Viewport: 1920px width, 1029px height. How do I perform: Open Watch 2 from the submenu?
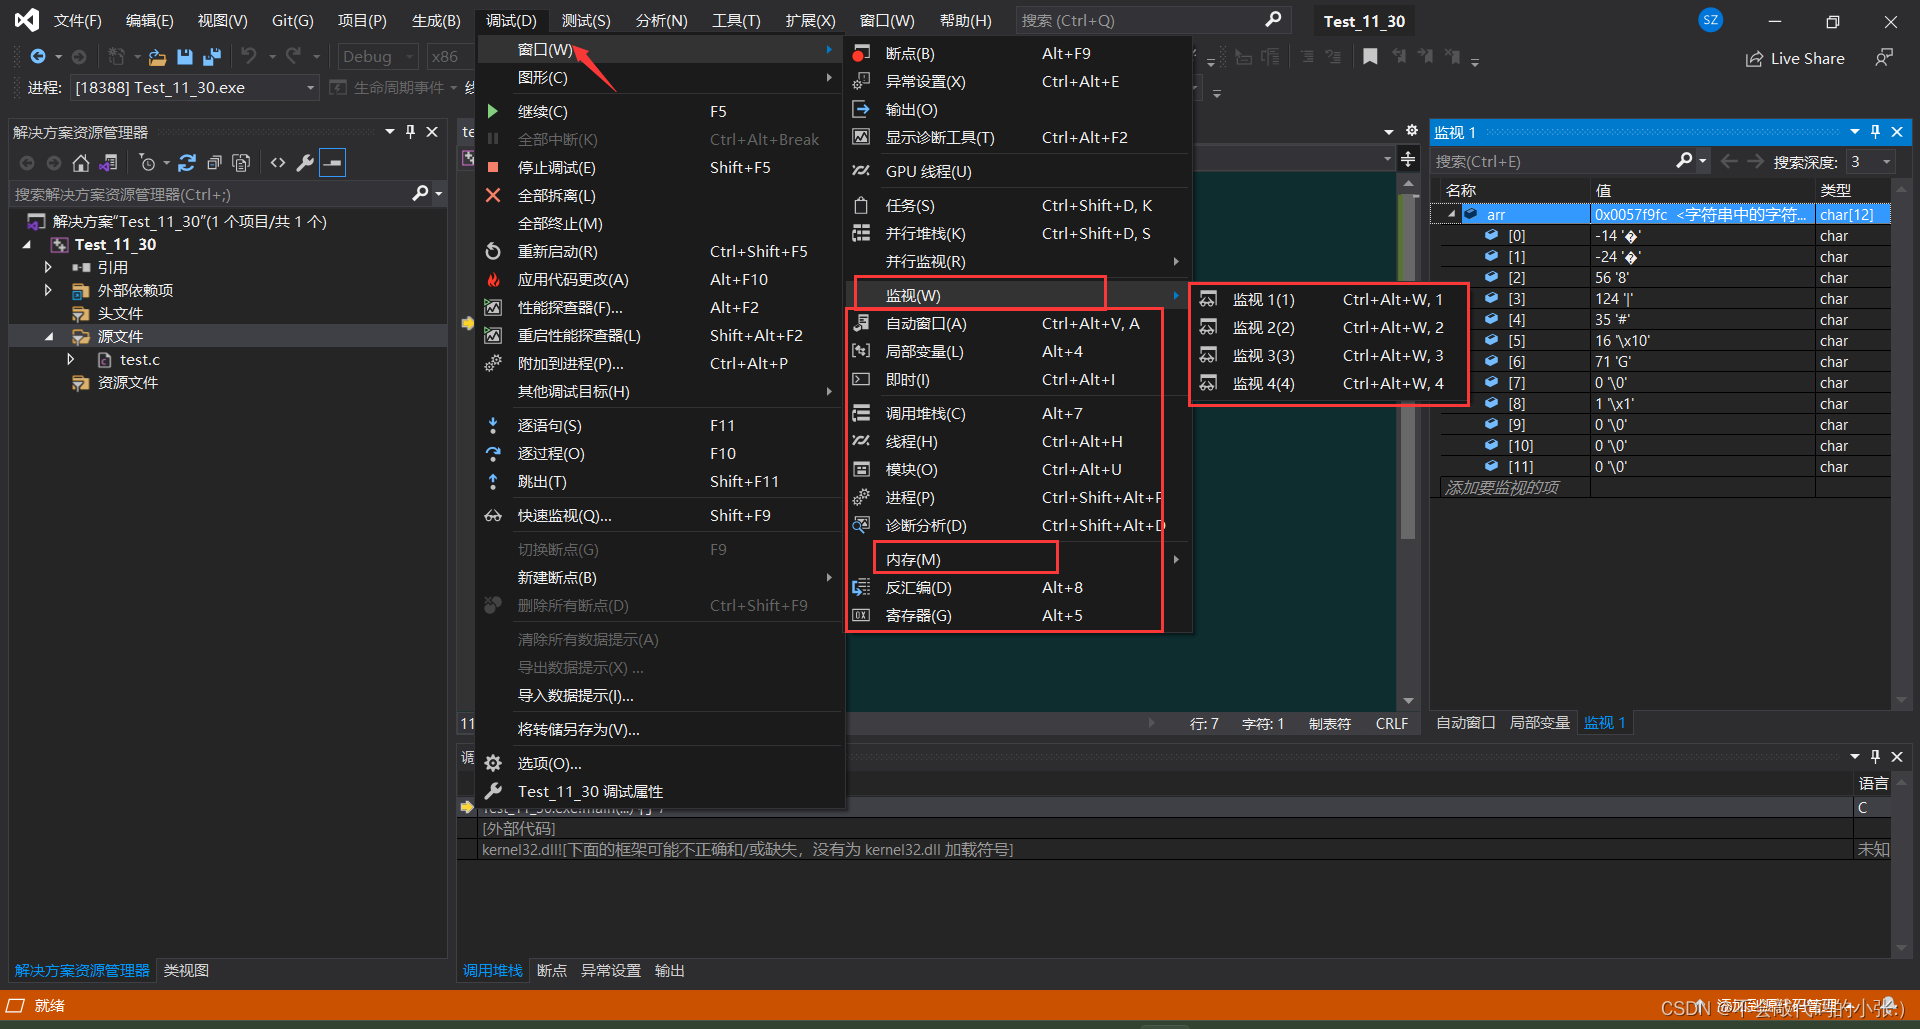pyautogui.click(x=1328, y=328)
